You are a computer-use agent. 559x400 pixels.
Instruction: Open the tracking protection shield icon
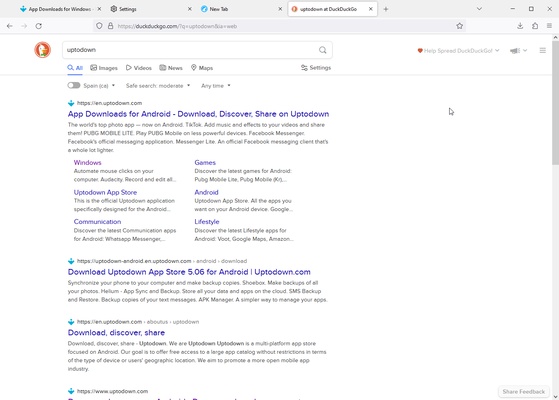click(x=99, y=26)
